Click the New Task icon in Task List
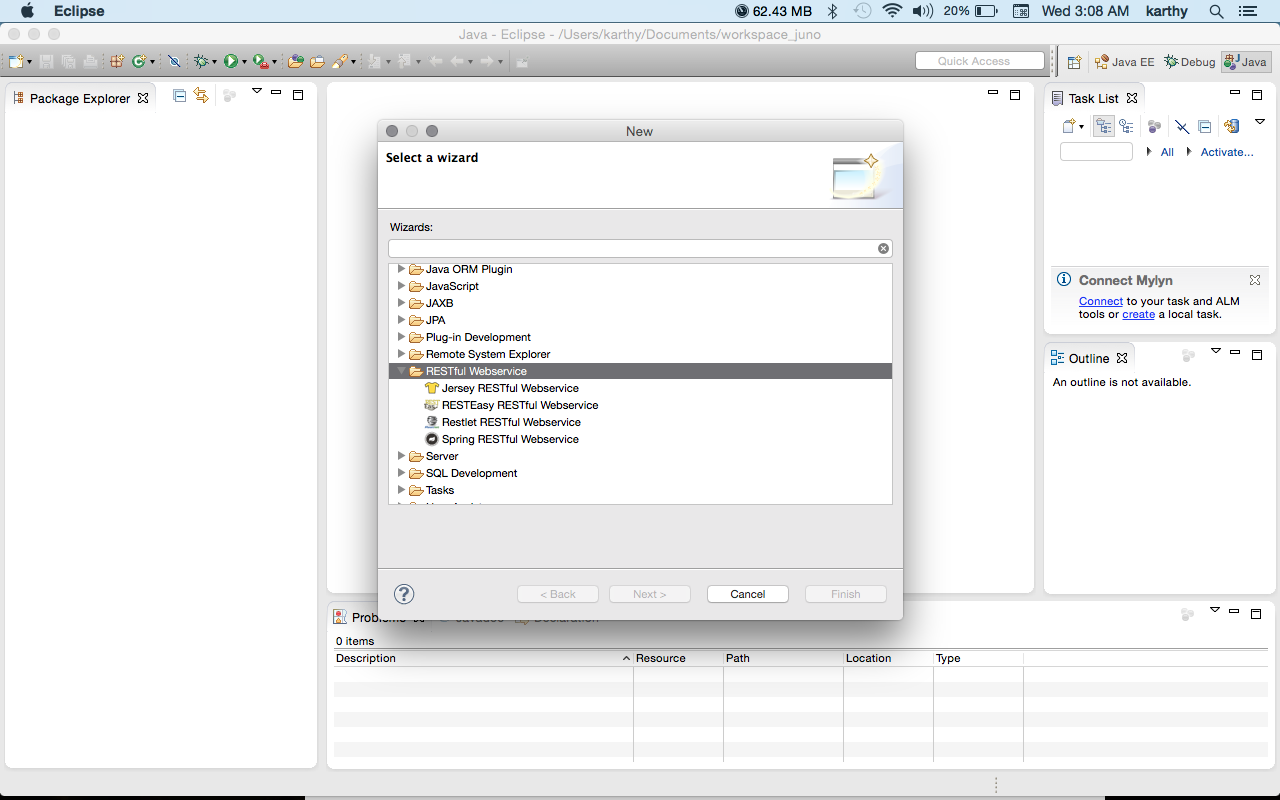The image size is (1280, 800). tap(1068, 126)
